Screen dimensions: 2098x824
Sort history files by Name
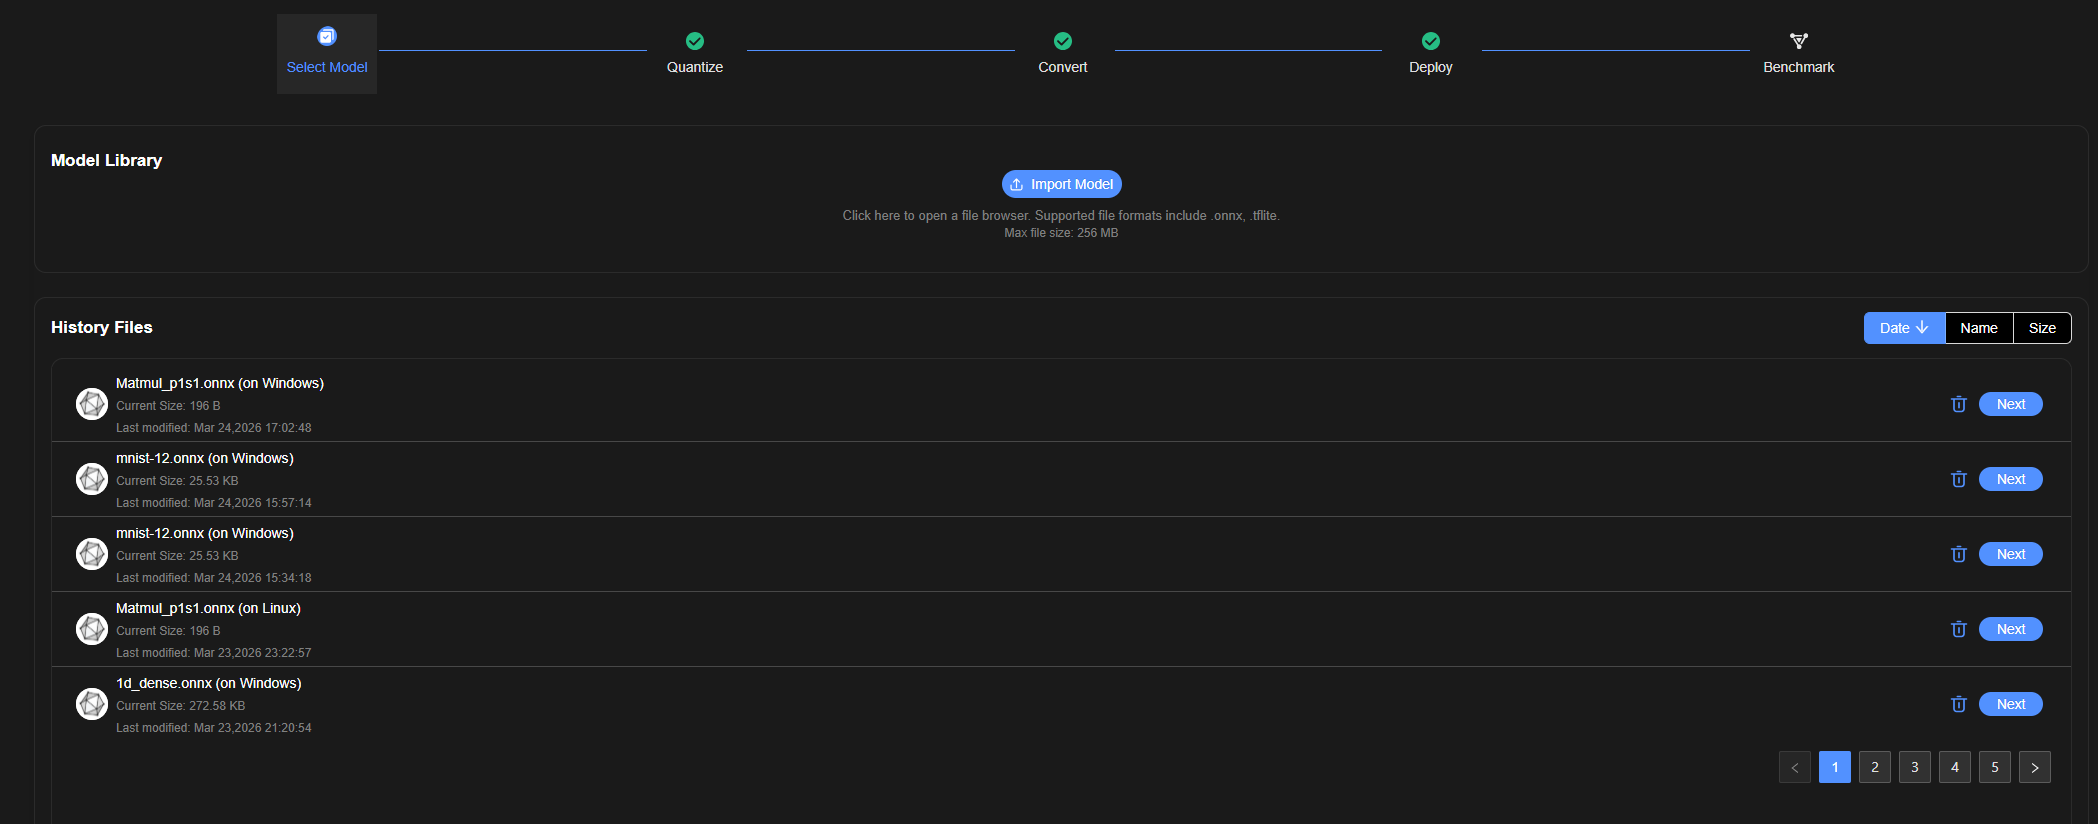[1978, 328]
